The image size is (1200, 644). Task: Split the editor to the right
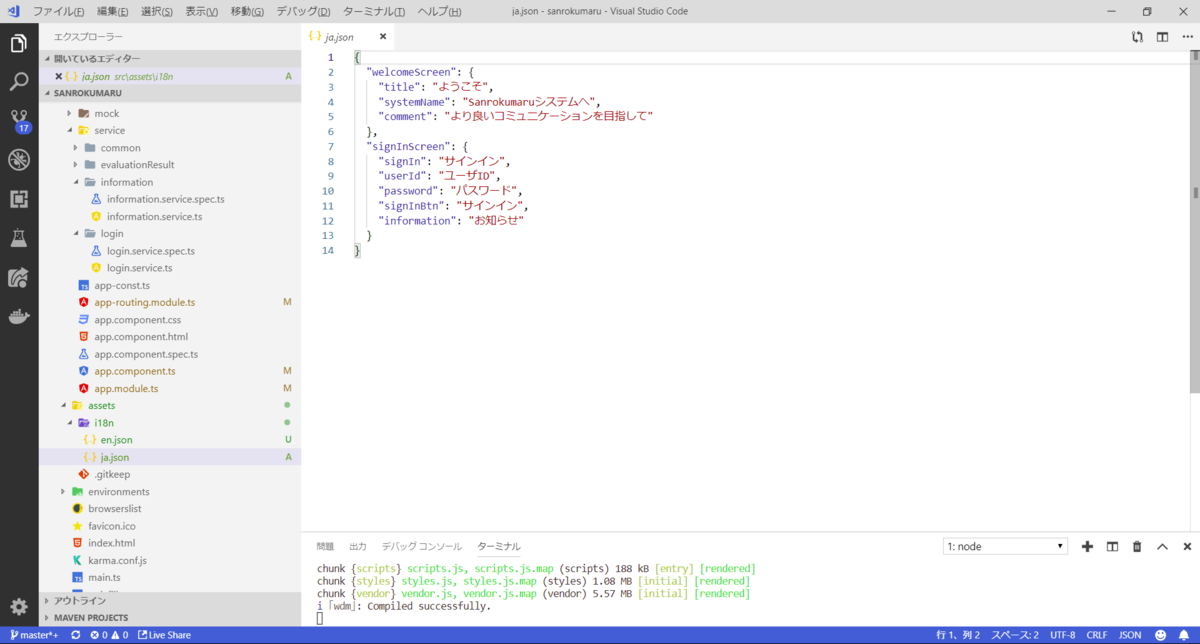coord(1162,37)
